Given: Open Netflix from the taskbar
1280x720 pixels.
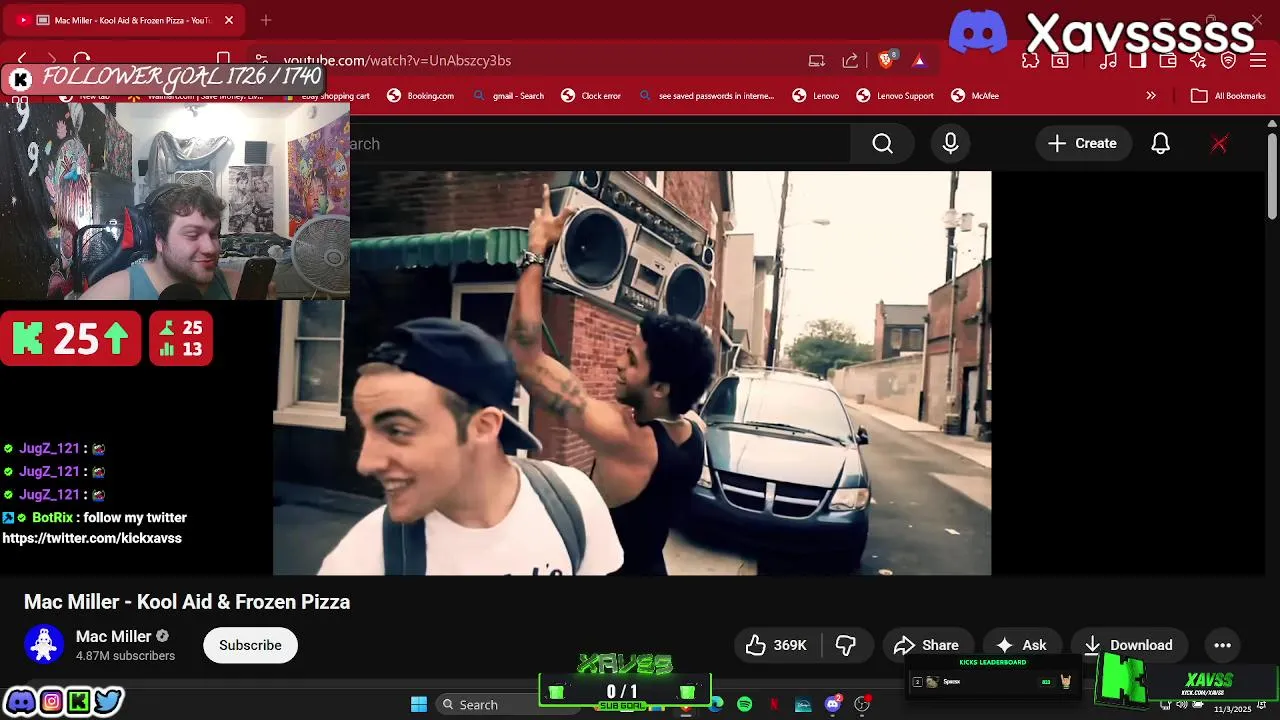Looking at the screenshot, I should (774, 705).
